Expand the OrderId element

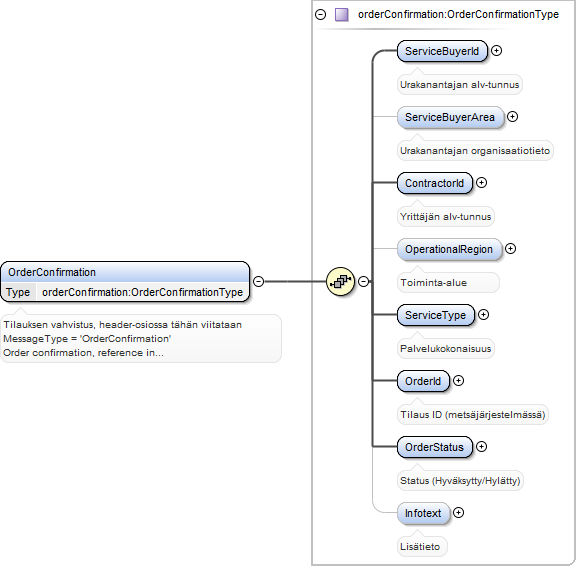tap(458, 380)
